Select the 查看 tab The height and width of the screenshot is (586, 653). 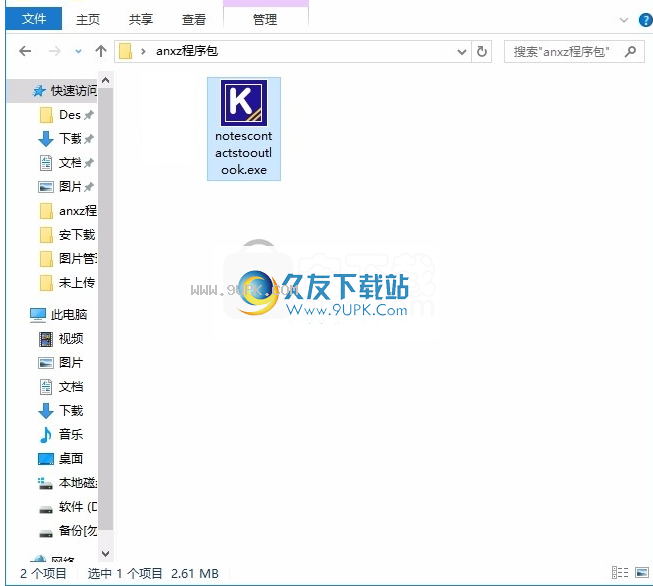point(194,19)
